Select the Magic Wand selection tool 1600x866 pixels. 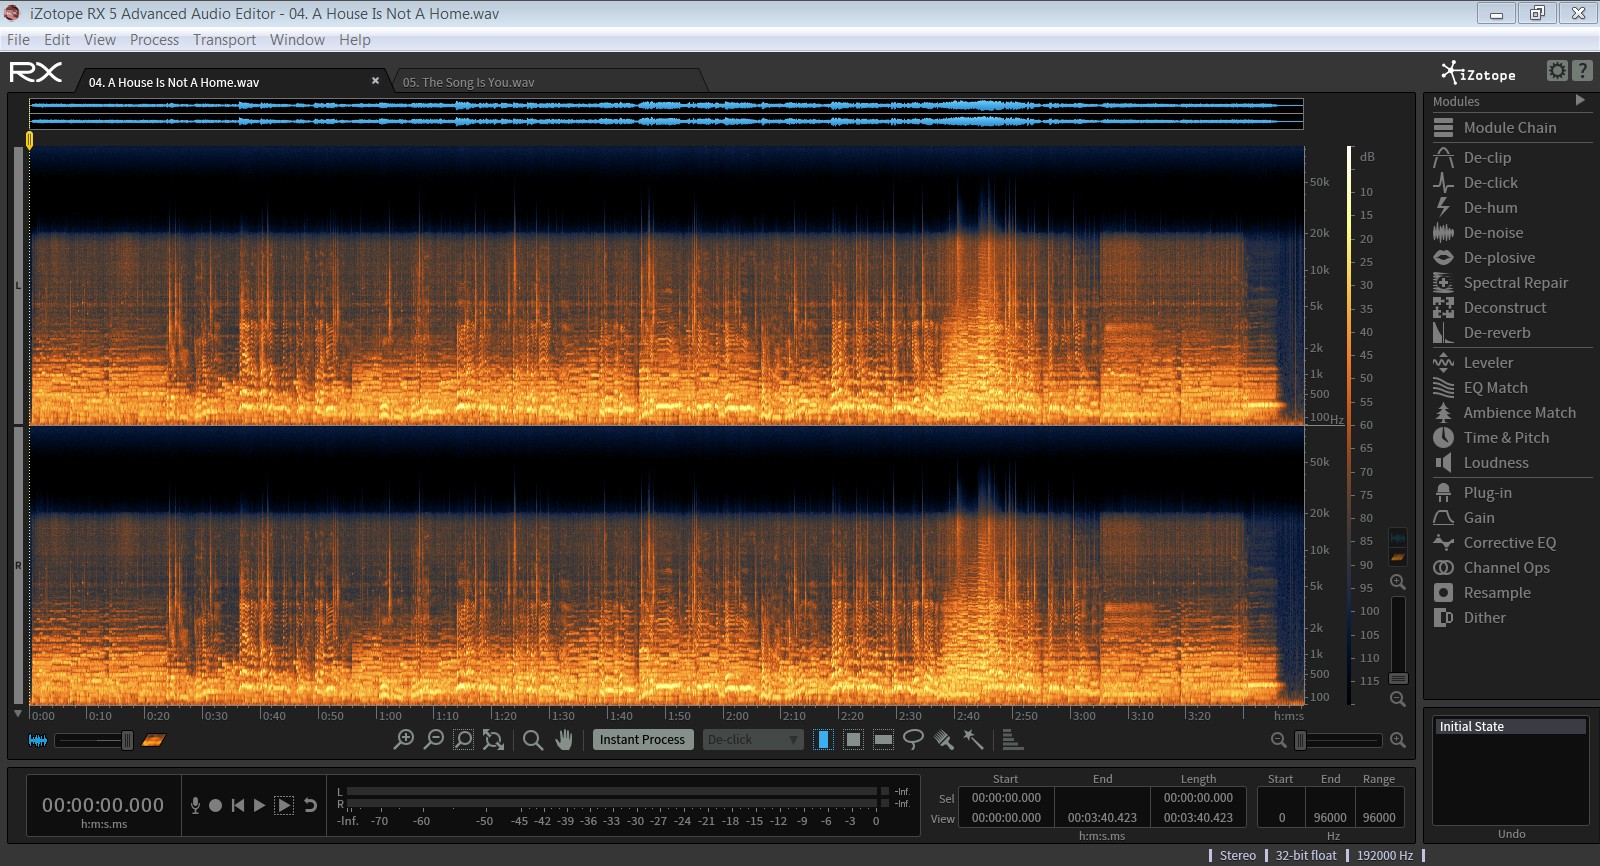(x=973, y=740)
